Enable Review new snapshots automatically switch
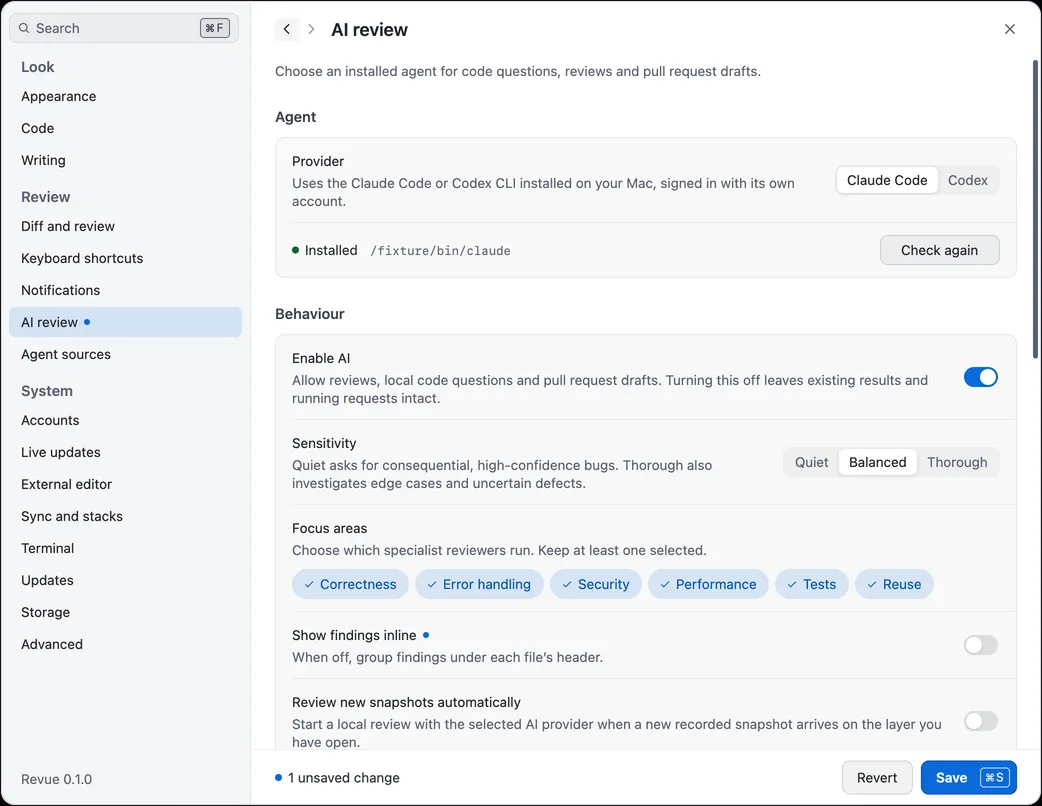1042x806 pixels. click(980, 721)
